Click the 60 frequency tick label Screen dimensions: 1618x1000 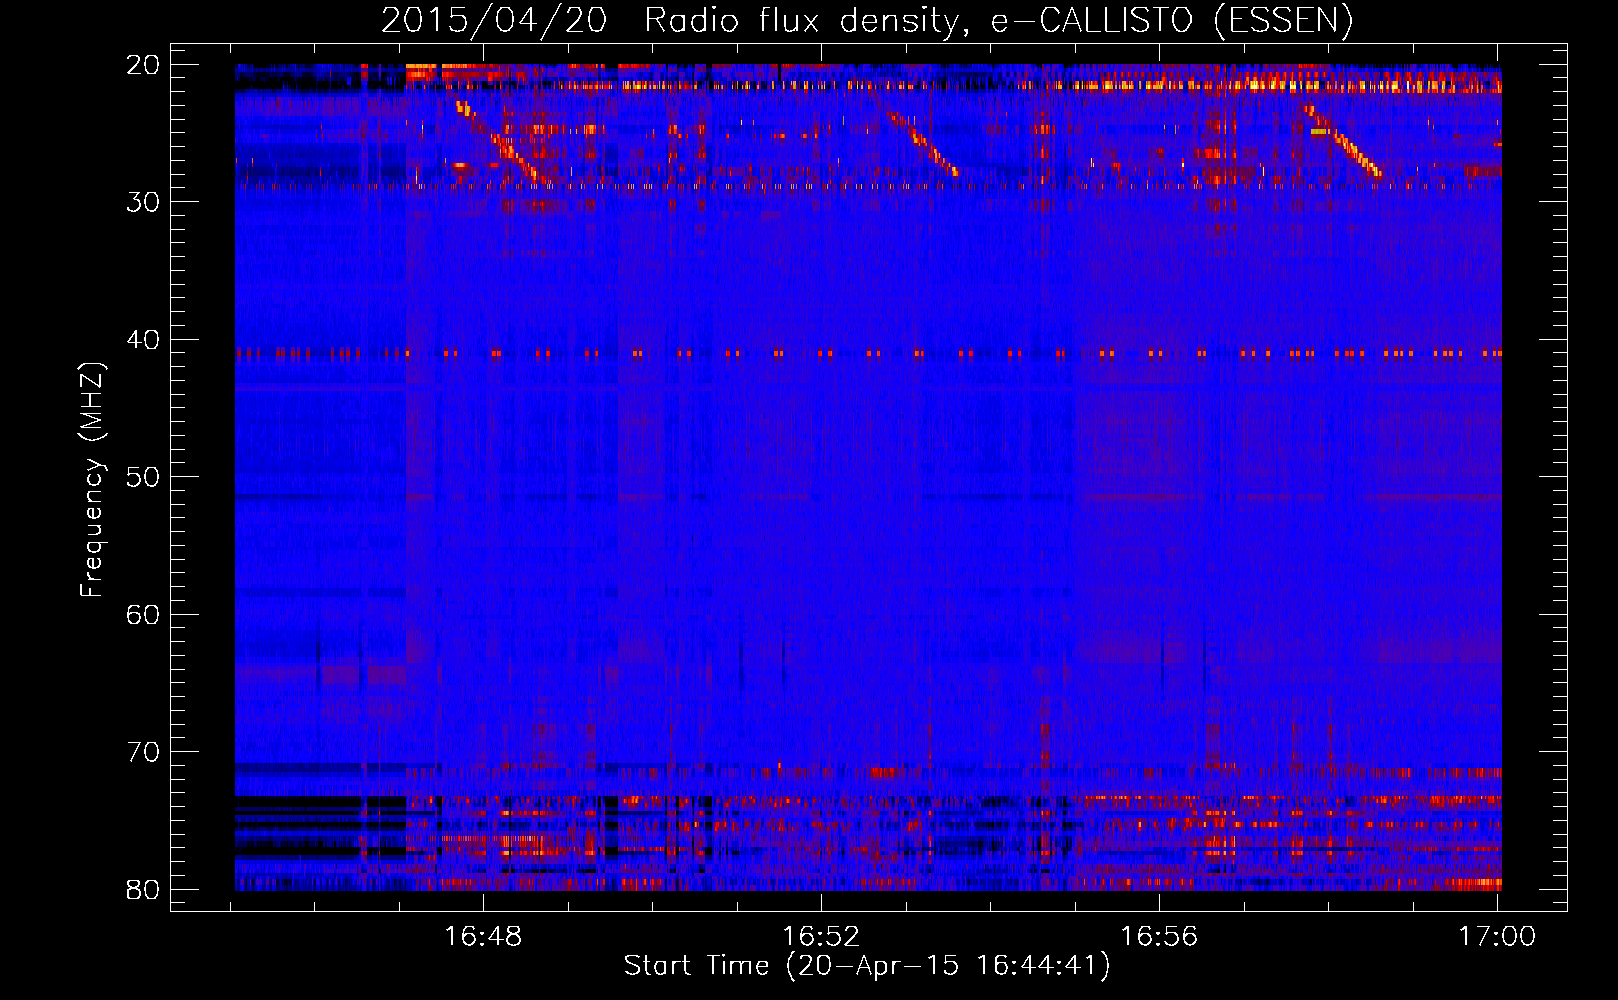(143, 615)
